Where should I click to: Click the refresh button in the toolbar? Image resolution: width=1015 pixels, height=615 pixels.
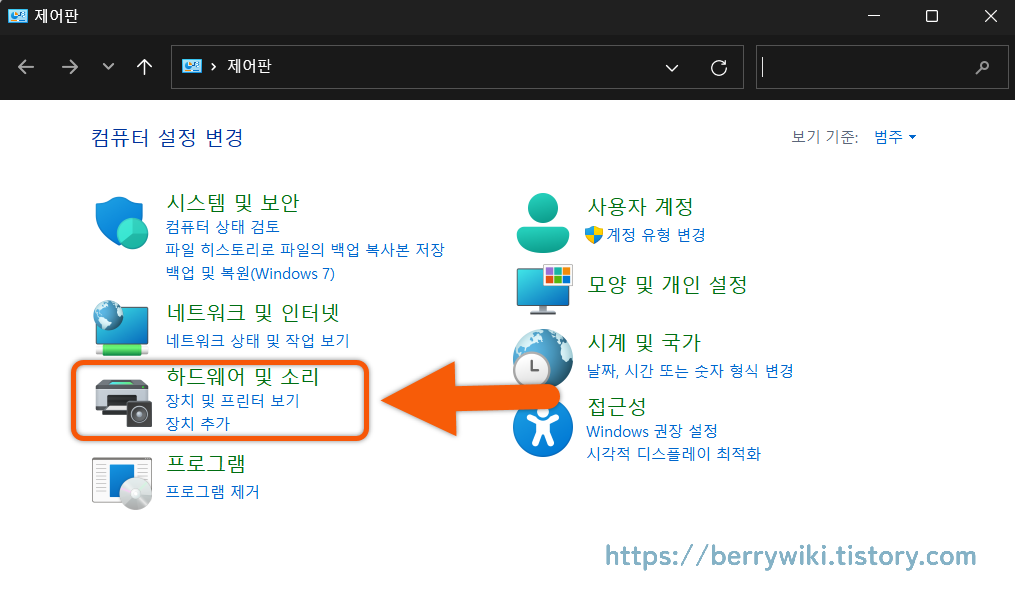(x=719, y=67)
